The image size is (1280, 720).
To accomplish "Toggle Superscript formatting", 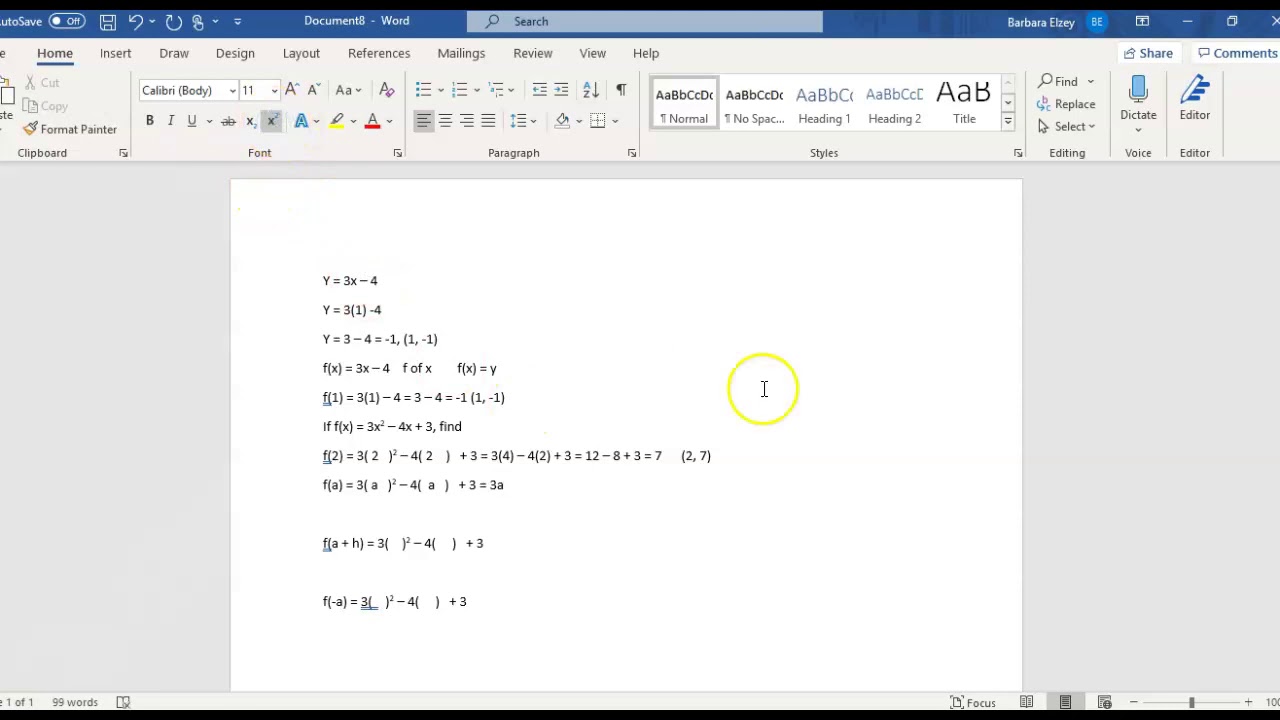I will click(x=271, y=121).
